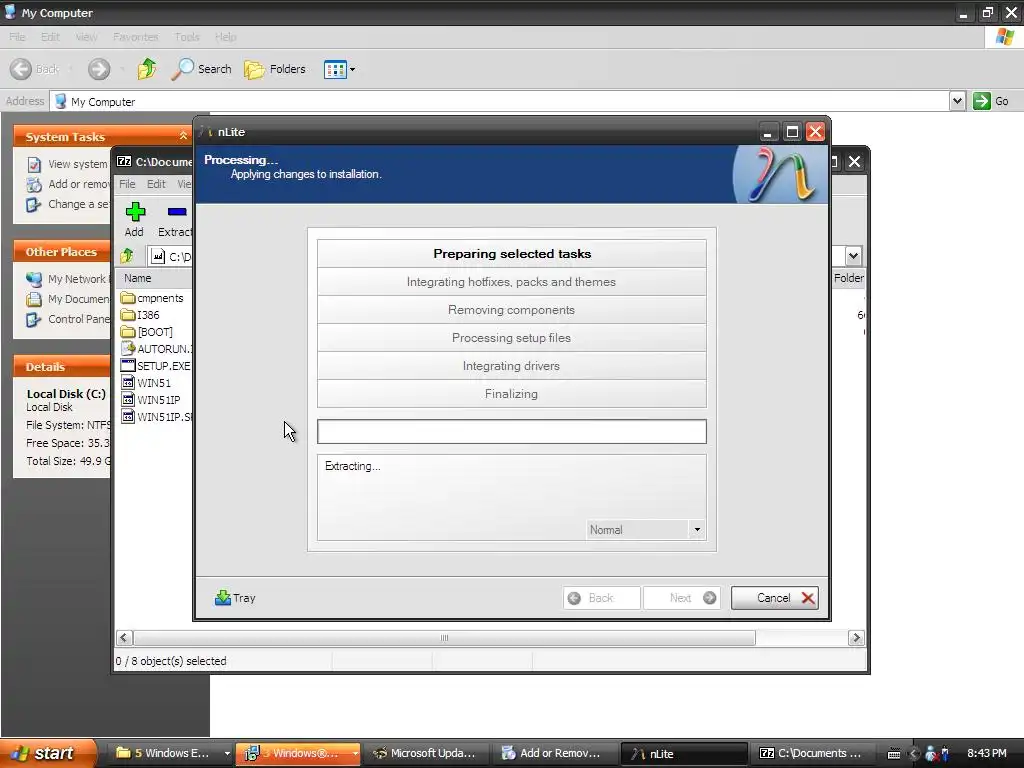1024x768 pixels.
Task: Click the Extracting status text in nLite
Action: tap(353, 466)
